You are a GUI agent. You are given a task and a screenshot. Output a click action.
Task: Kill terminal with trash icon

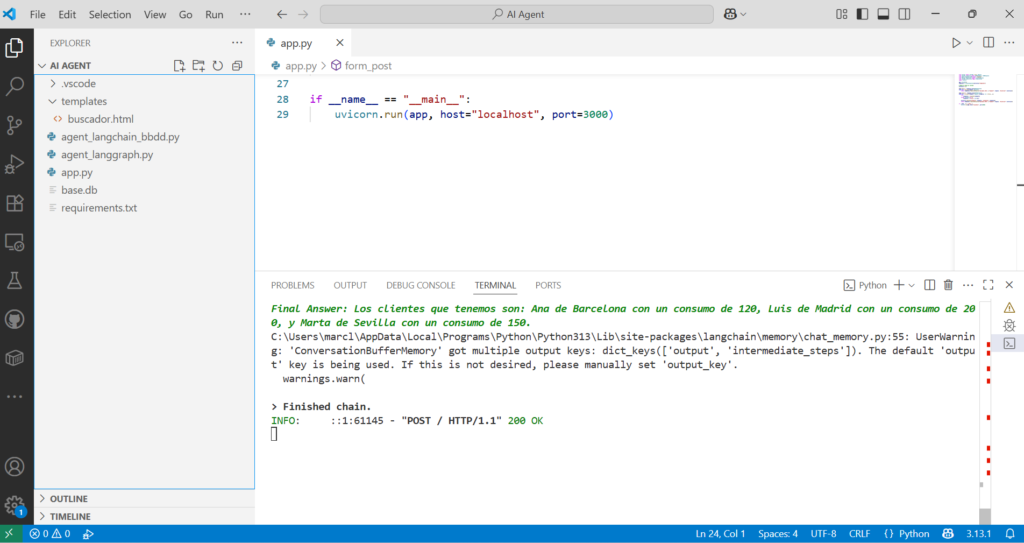[948, 285]
